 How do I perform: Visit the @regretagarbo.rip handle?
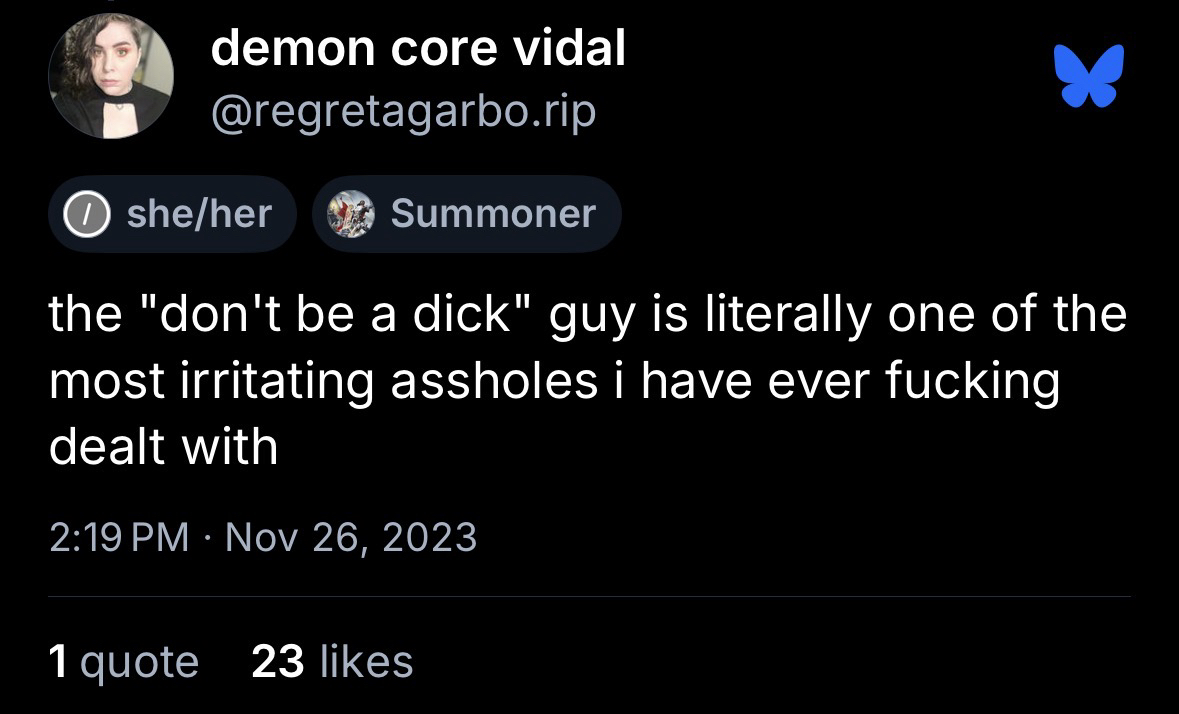pos(402,112)
